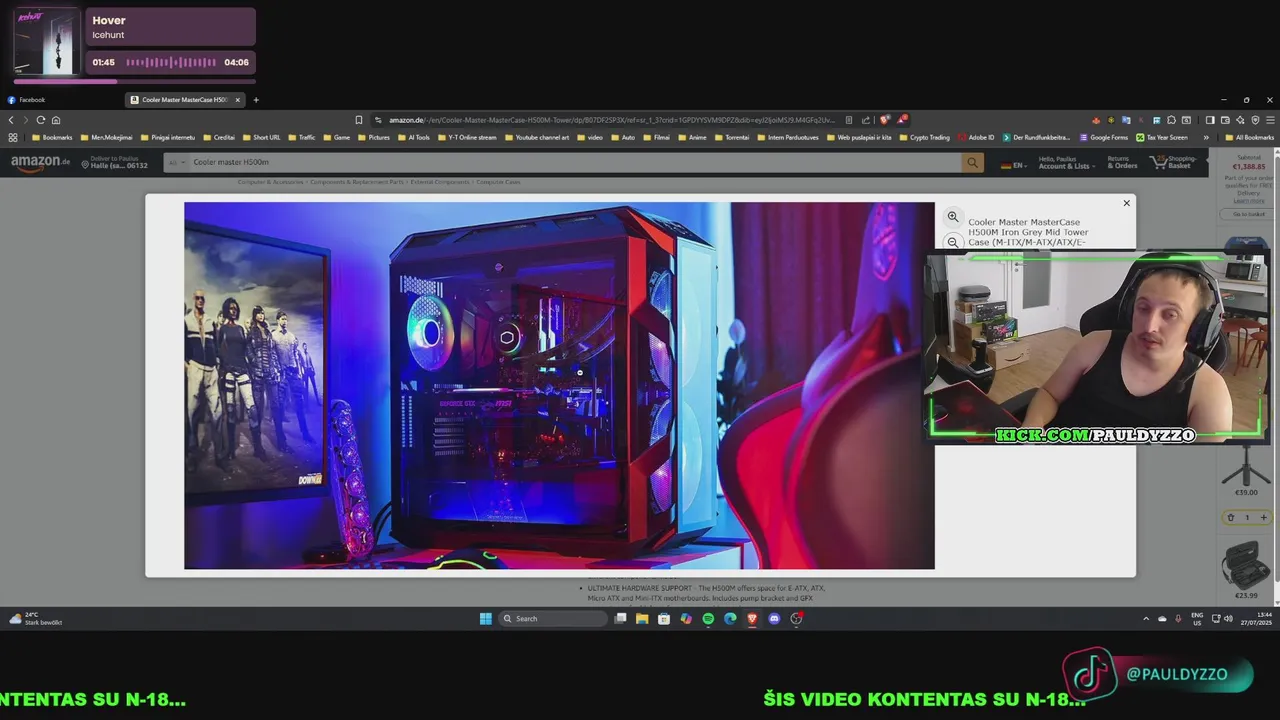Click the Amazon search field

pos(574,162)
